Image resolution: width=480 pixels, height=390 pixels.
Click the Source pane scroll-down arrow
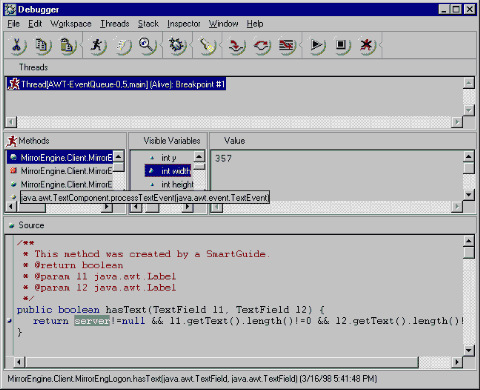[469, 350]
